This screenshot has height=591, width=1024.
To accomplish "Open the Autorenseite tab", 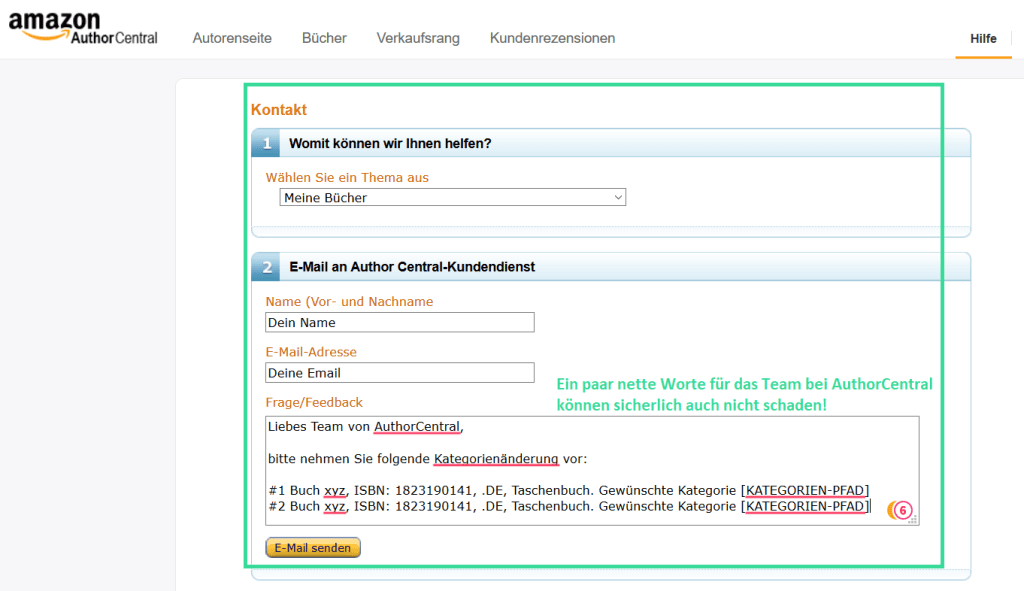I will [x=232, y=38].
